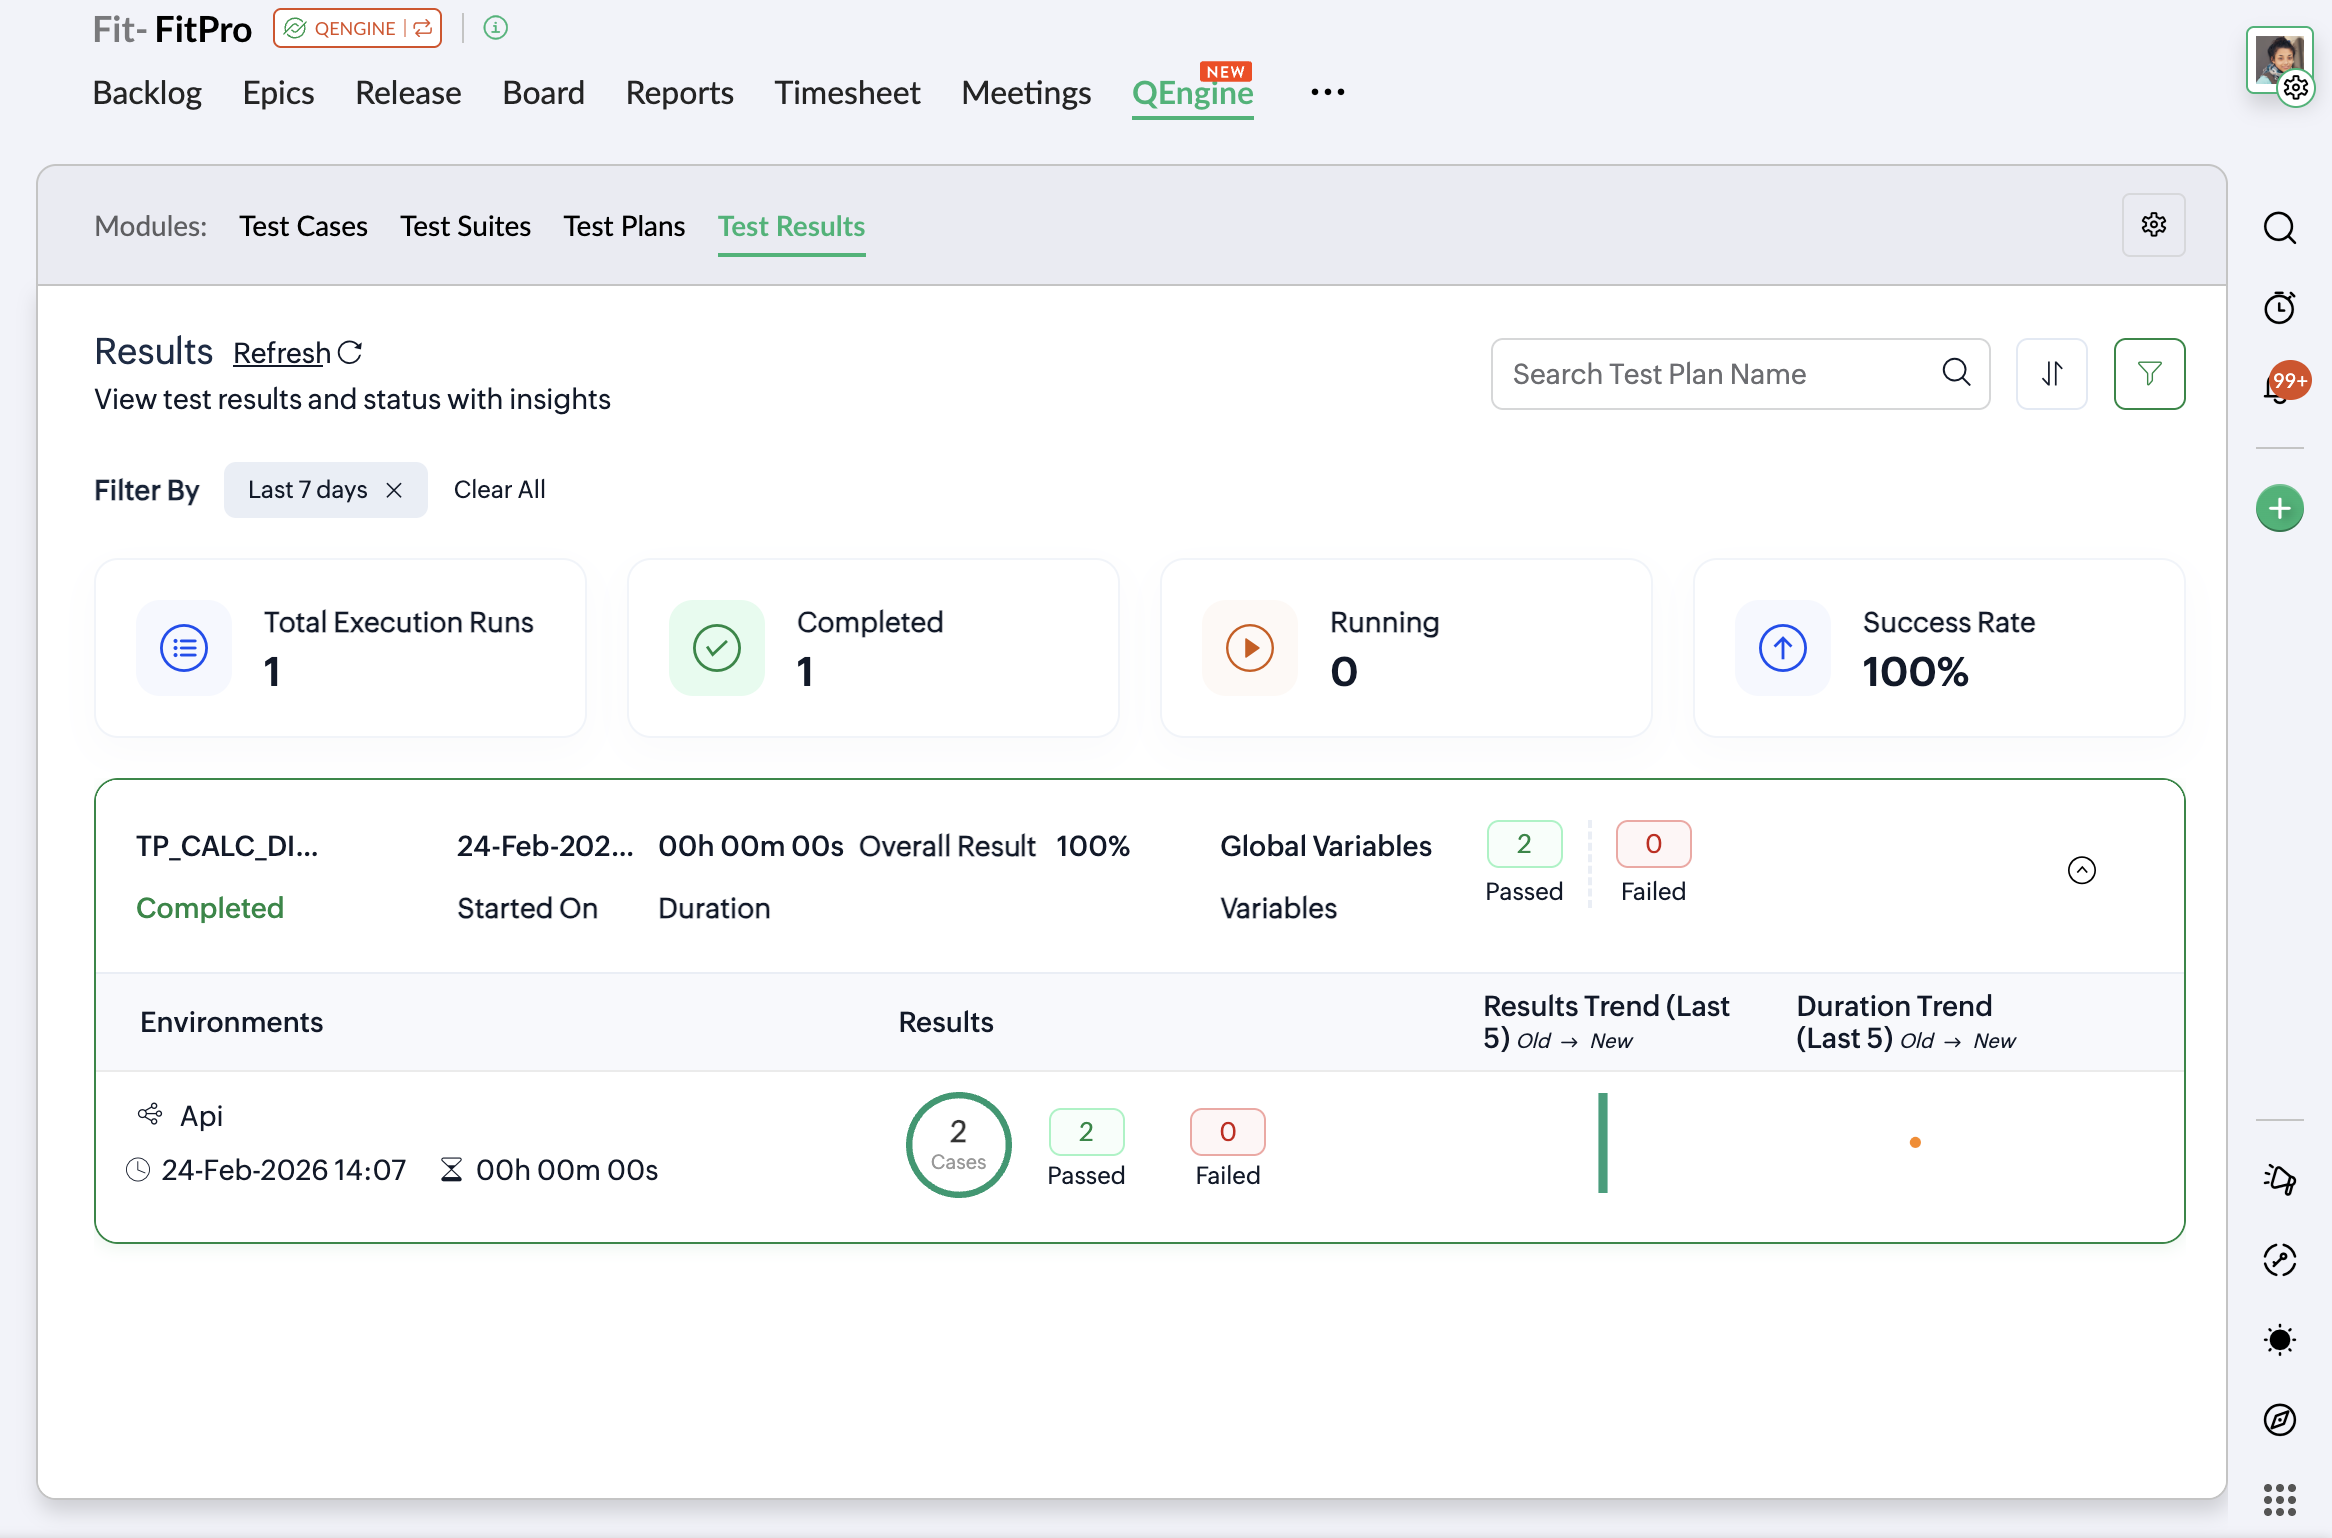Click the Search Test Plan Name field
This screenshot has width=2332, height=1538.
1720,374
